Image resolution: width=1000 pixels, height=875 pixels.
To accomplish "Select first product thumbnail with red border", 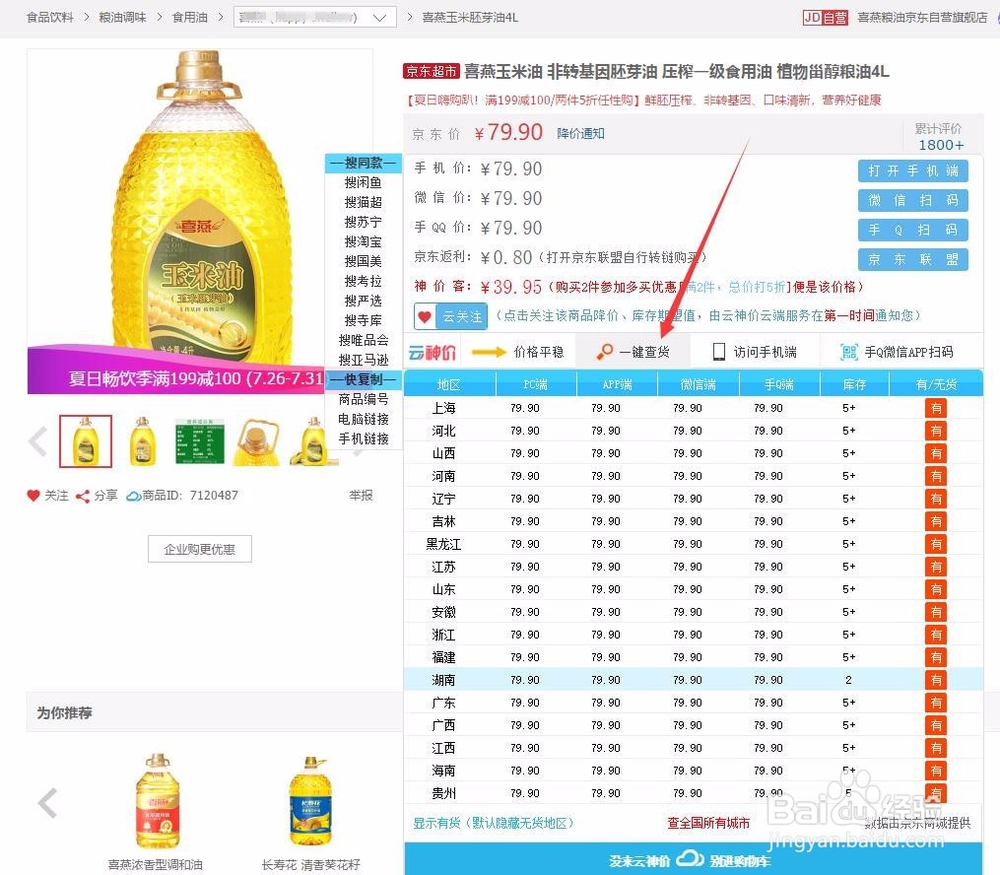I will coord(85,441).
